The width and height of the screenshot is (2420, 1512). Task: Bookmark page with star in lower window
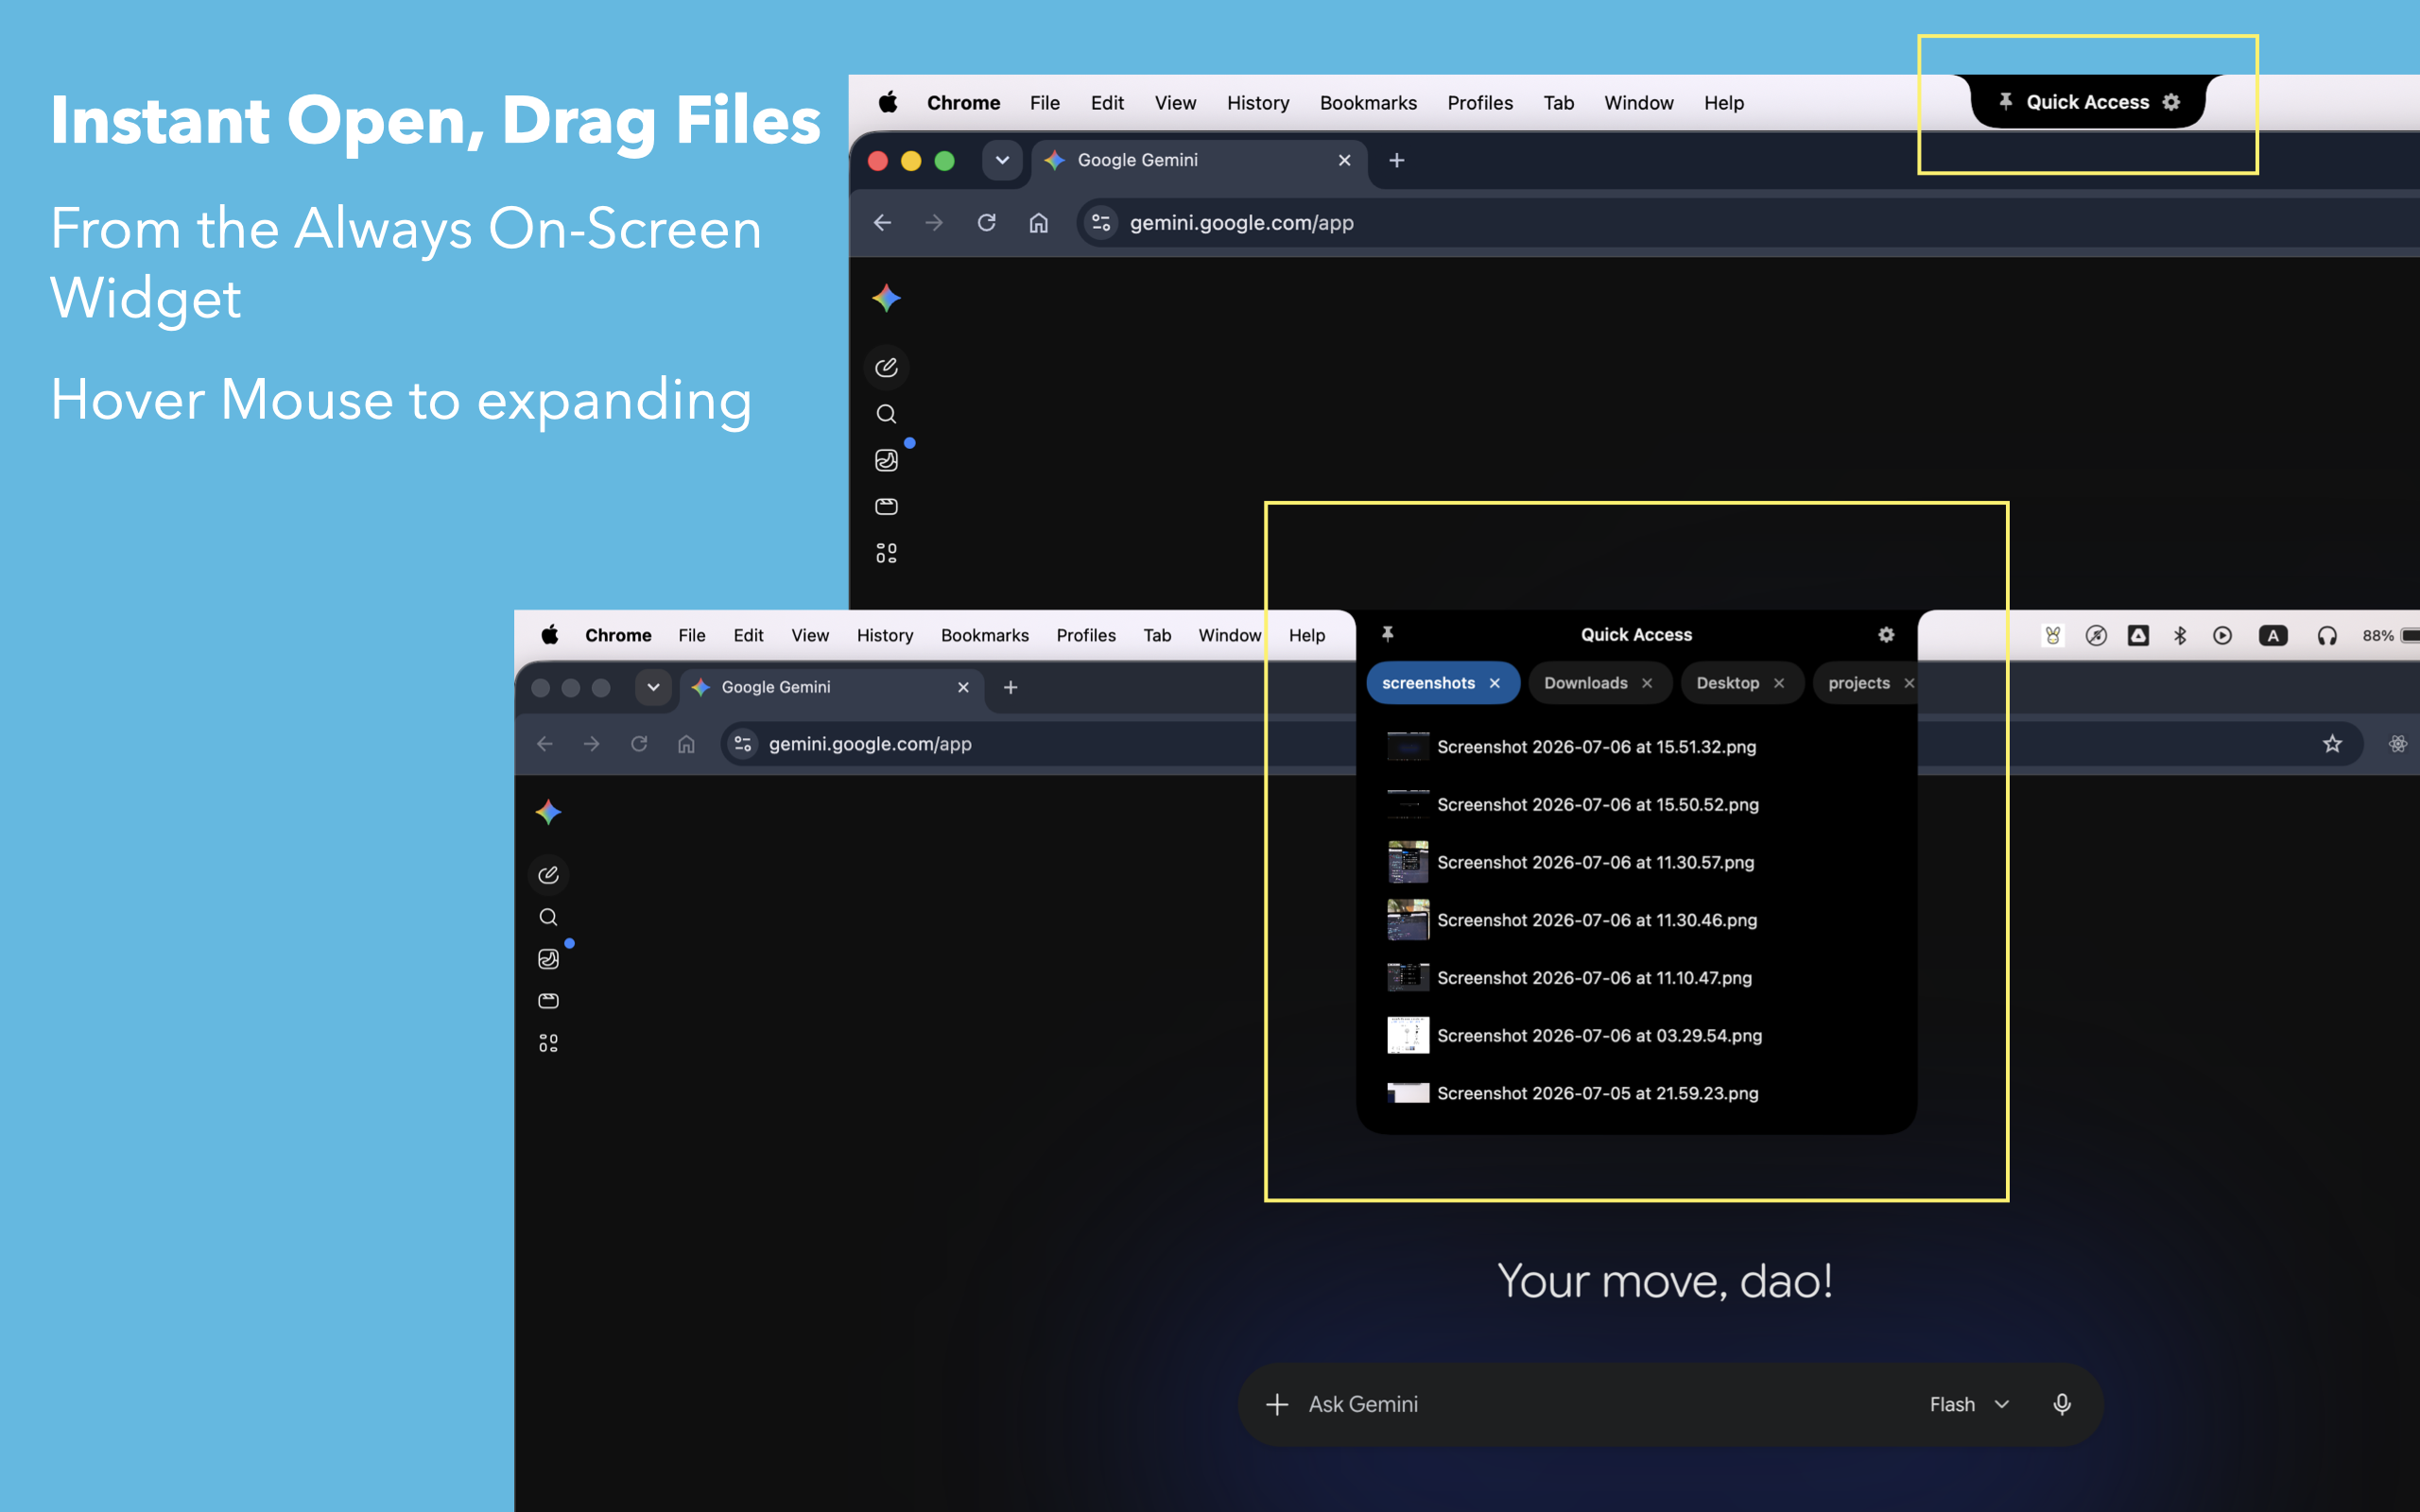point(2332,744)
